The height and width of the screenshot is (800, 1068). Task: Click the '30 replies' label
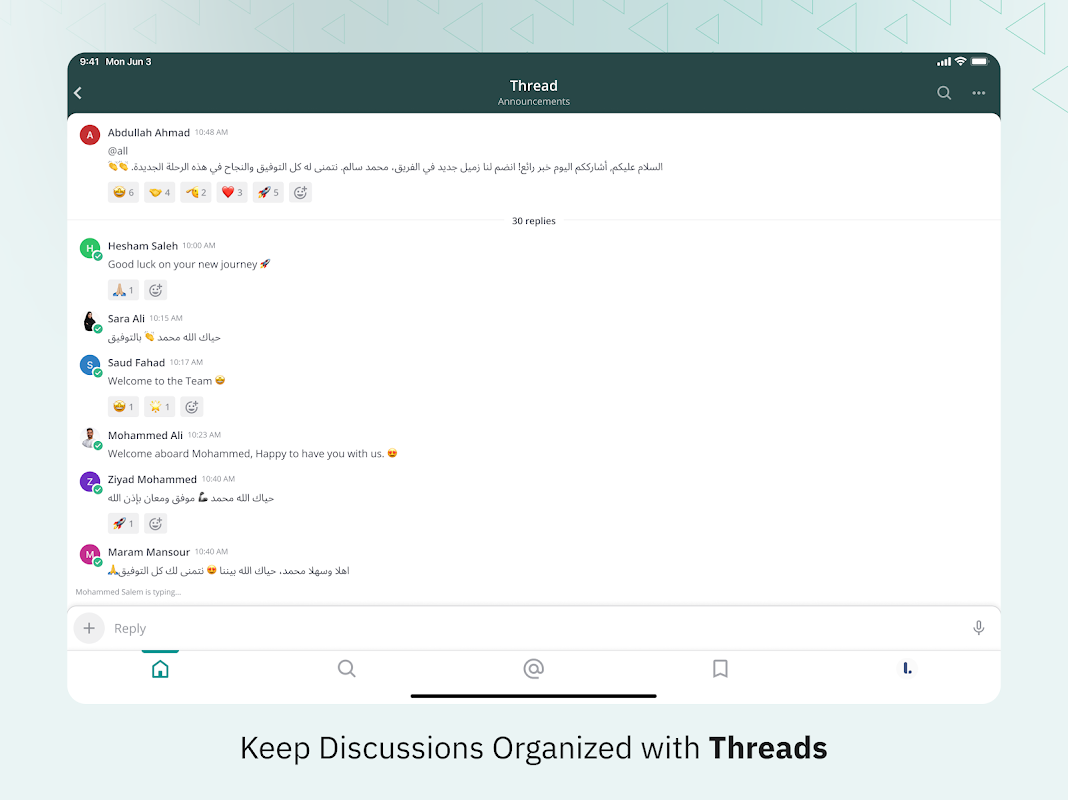533,221
